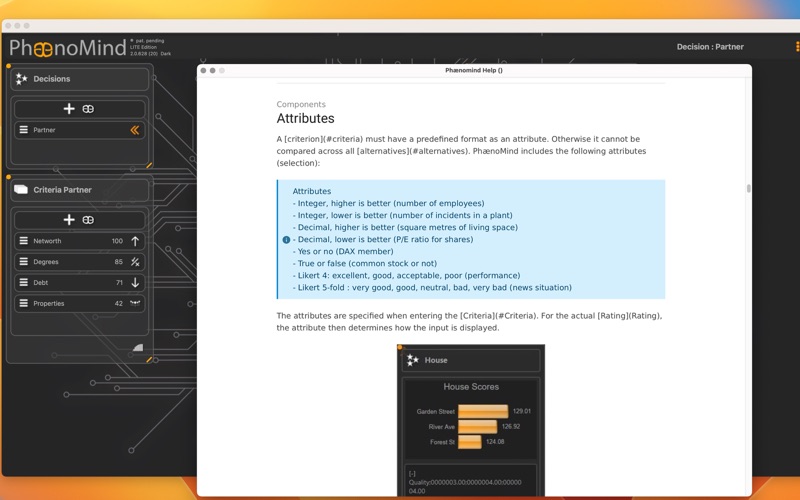The image size is (800, 500).
Task: Minimize the Phaenomind Help window
Action: 213,70
